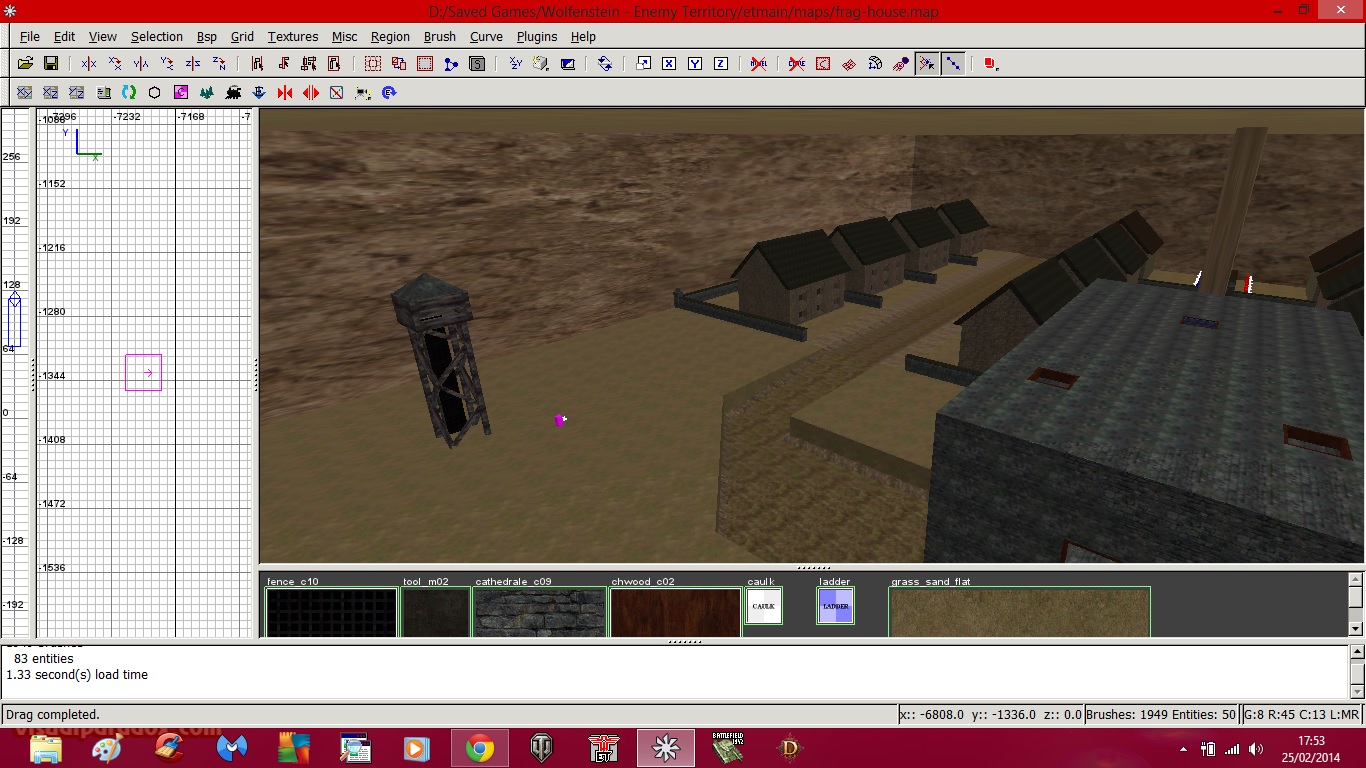The height and width of the screenshot is (768, 1366).
Task: Toggle the crossed-out model filter button
Action: (759, 64)
